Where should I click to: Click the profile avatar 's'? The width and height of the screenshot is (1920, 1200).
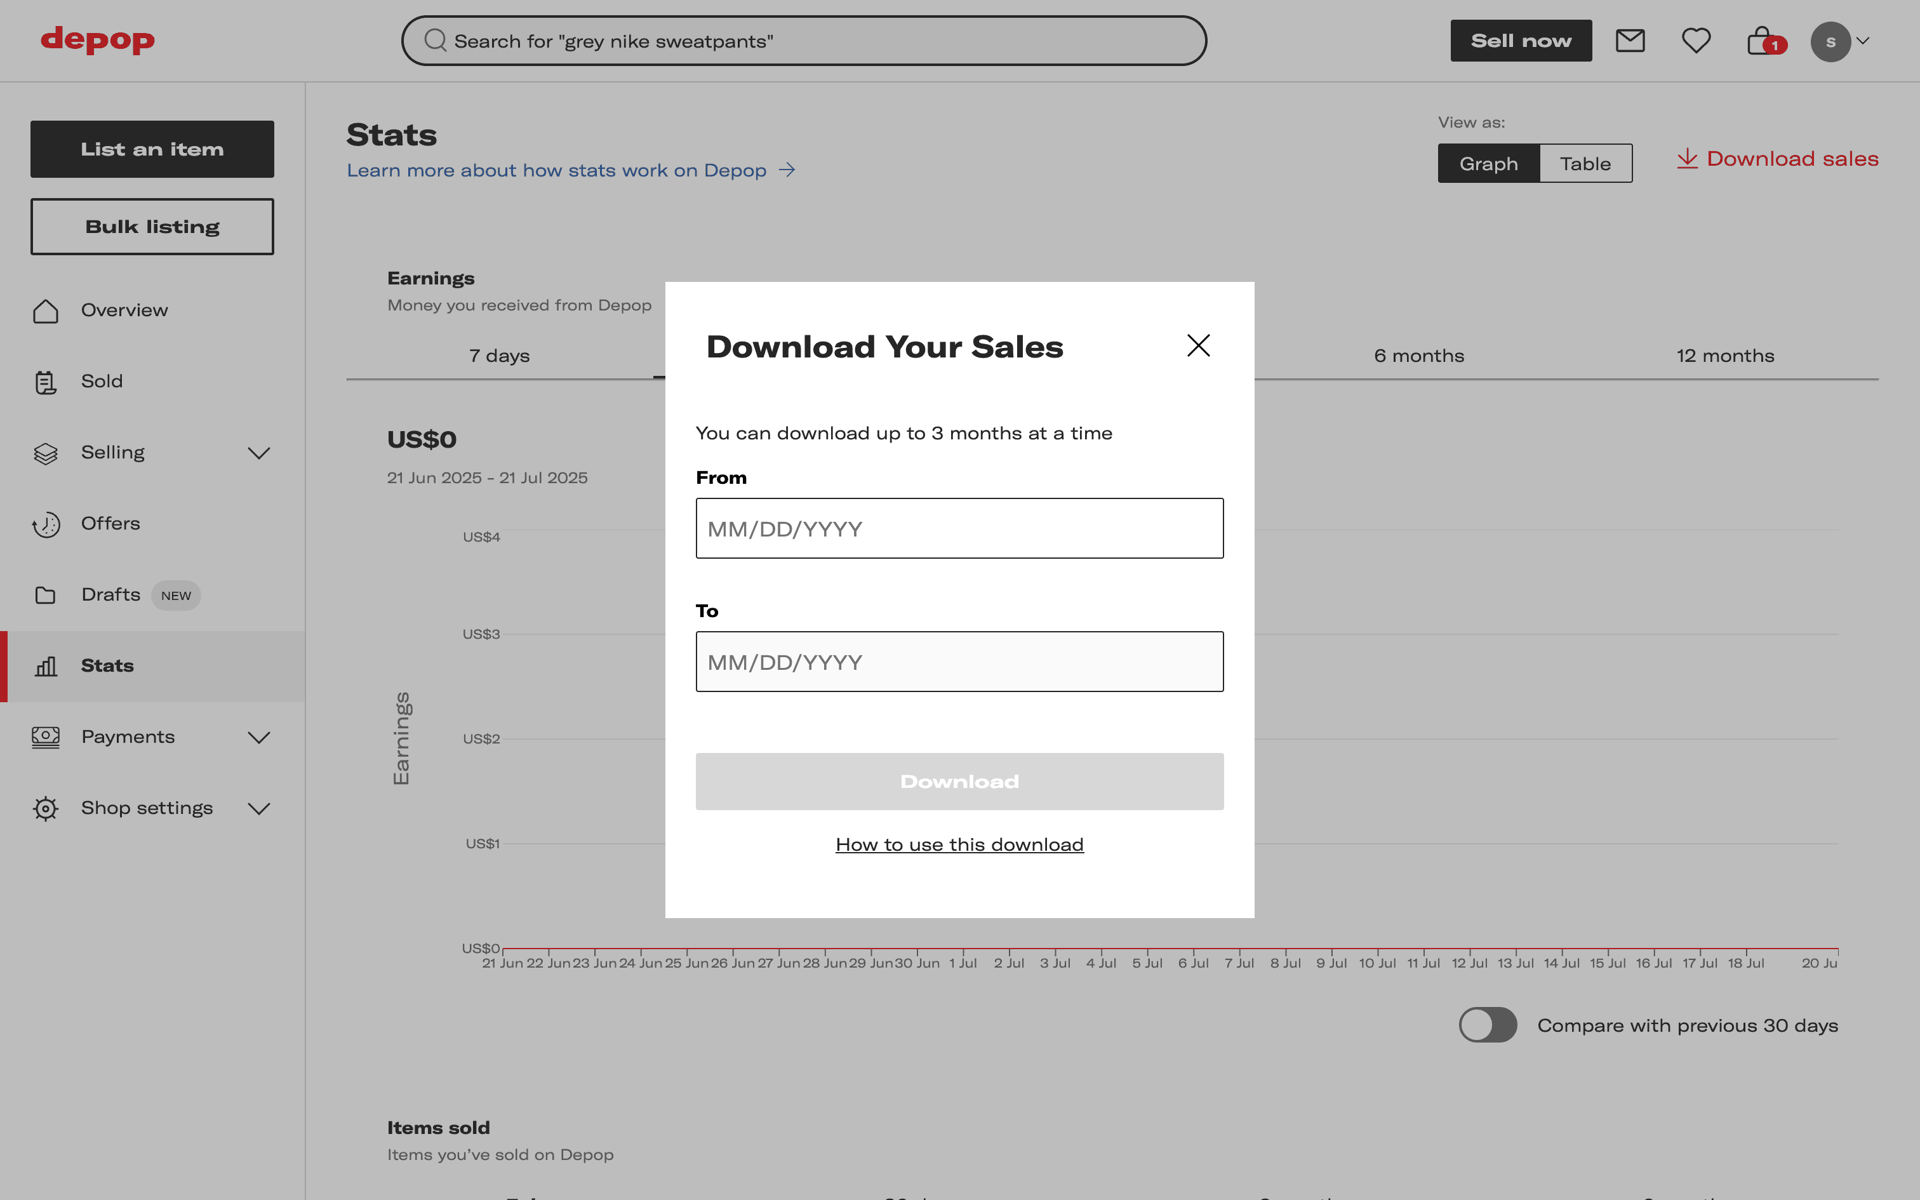point(1830,42)
